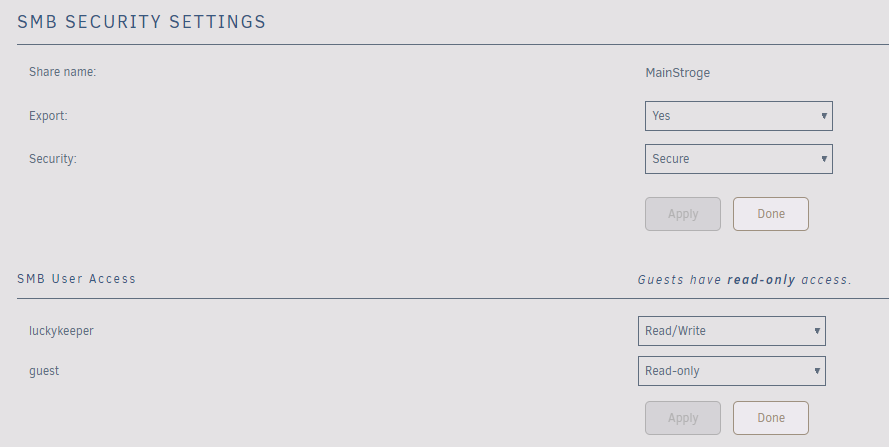Click the arrow icon on guest's access dropdown
Image resolution: width=889 pixels, height=447 pixels.
817,371
